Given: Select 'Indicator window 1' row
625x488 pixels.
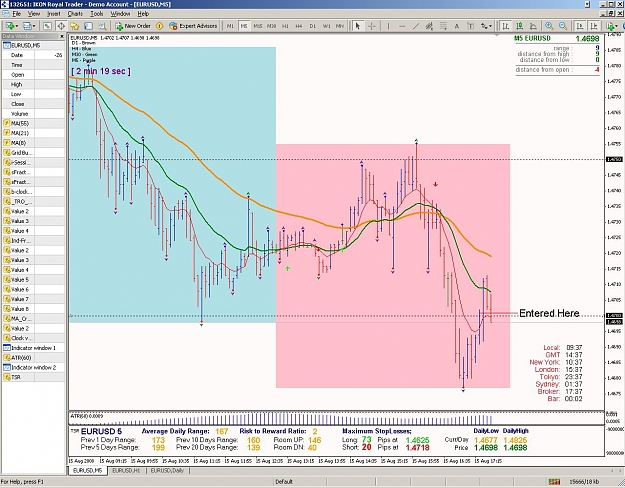Looking at the screenshot, I should pos(33,348).
